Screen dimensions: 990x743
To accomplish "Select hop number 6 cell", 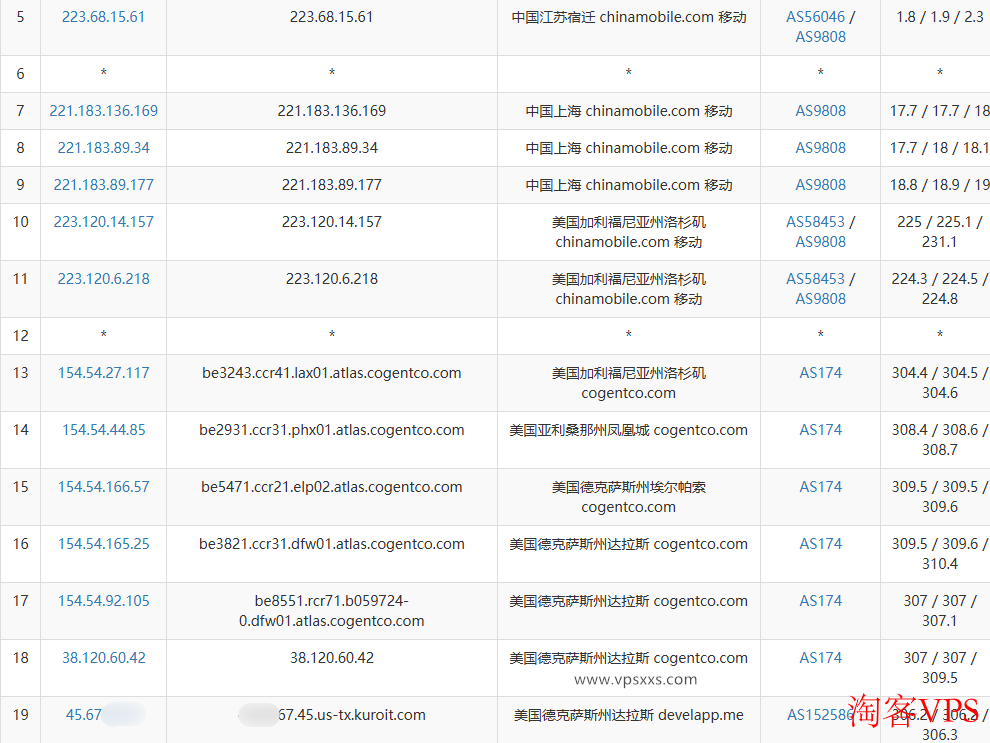I will 21,74.
